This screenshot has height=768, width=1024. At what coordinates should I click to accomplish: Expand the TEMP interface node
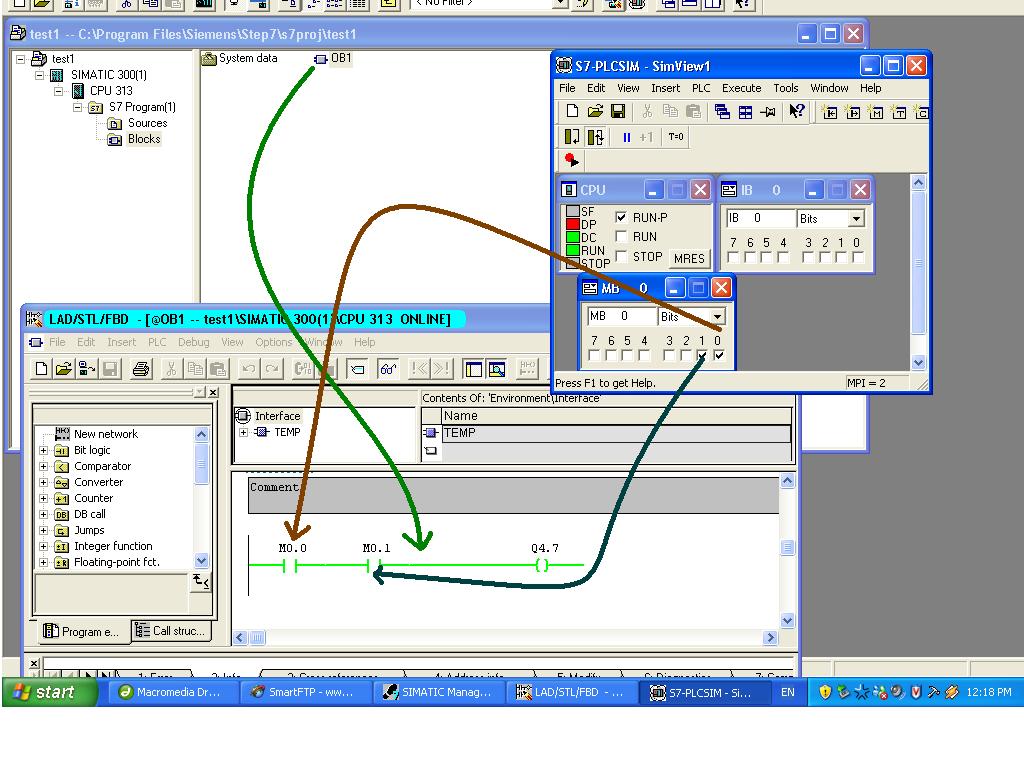[244, 432]
